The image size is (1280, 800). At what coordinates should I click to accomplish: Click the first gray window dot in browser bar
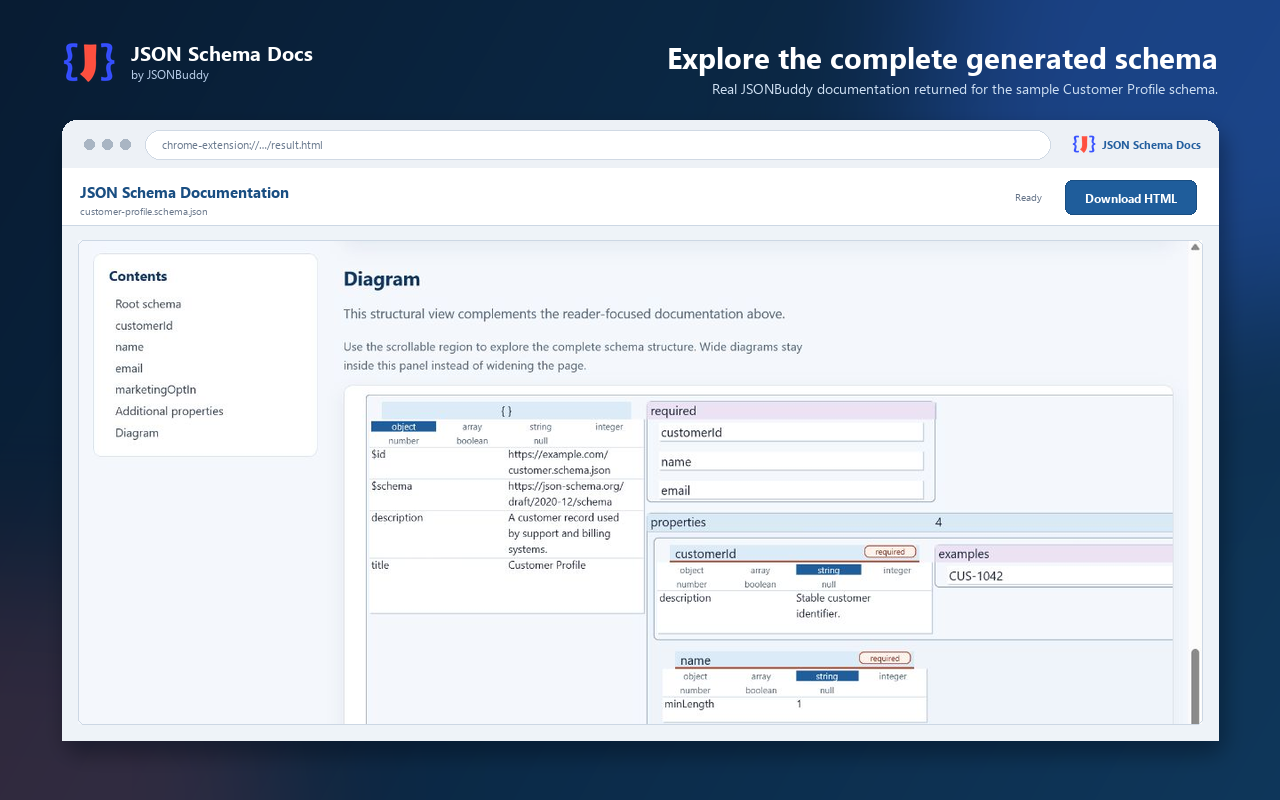click(89, 145)
